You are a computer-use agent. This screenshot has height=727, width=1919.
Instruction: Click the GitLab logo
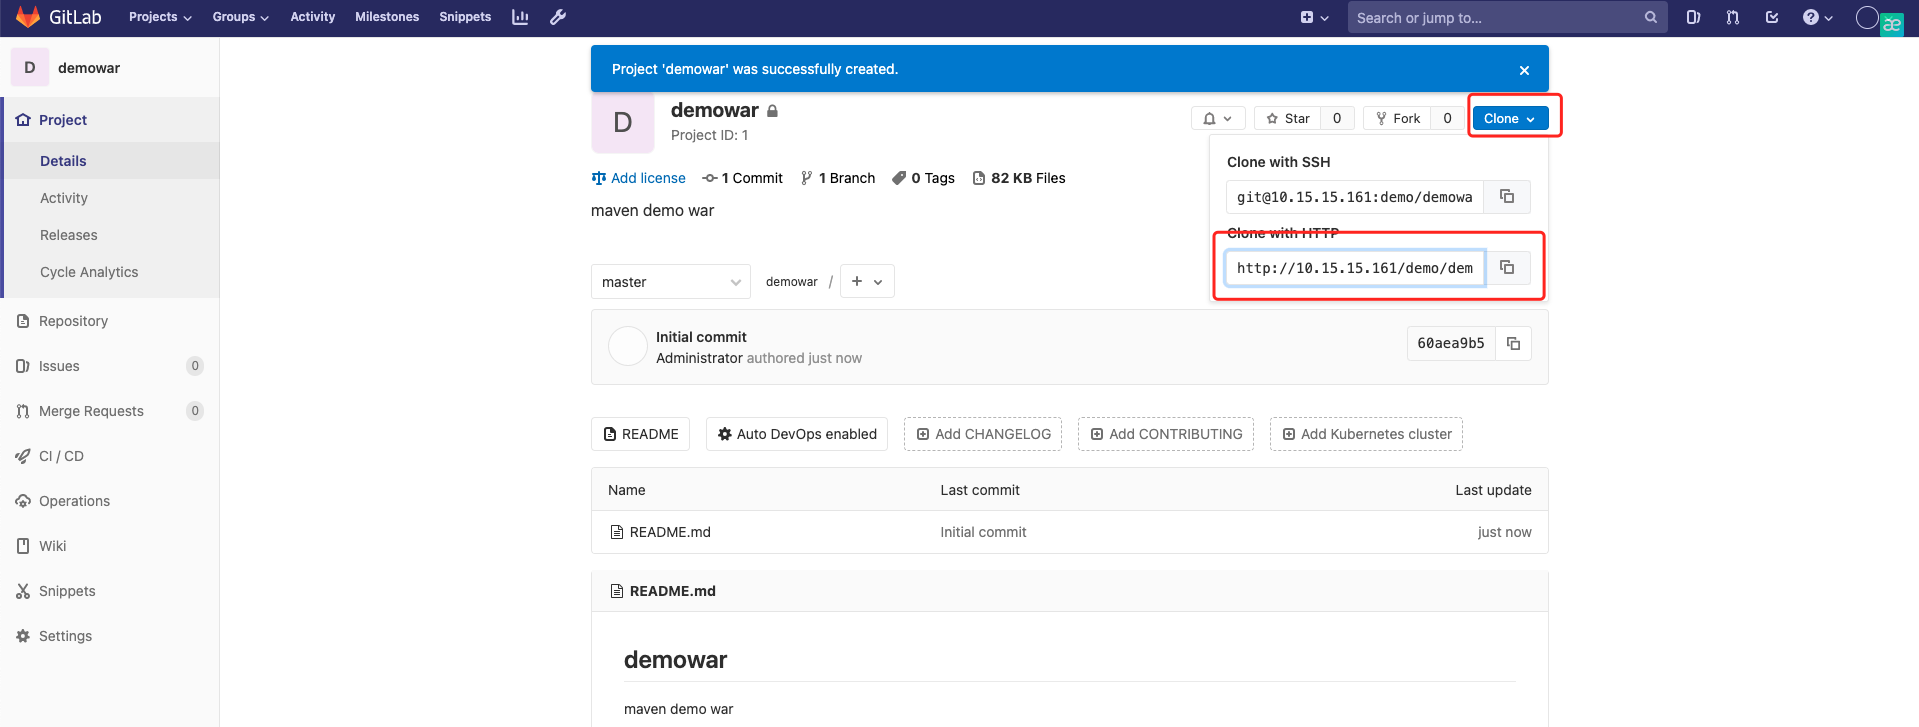point(58,17)
